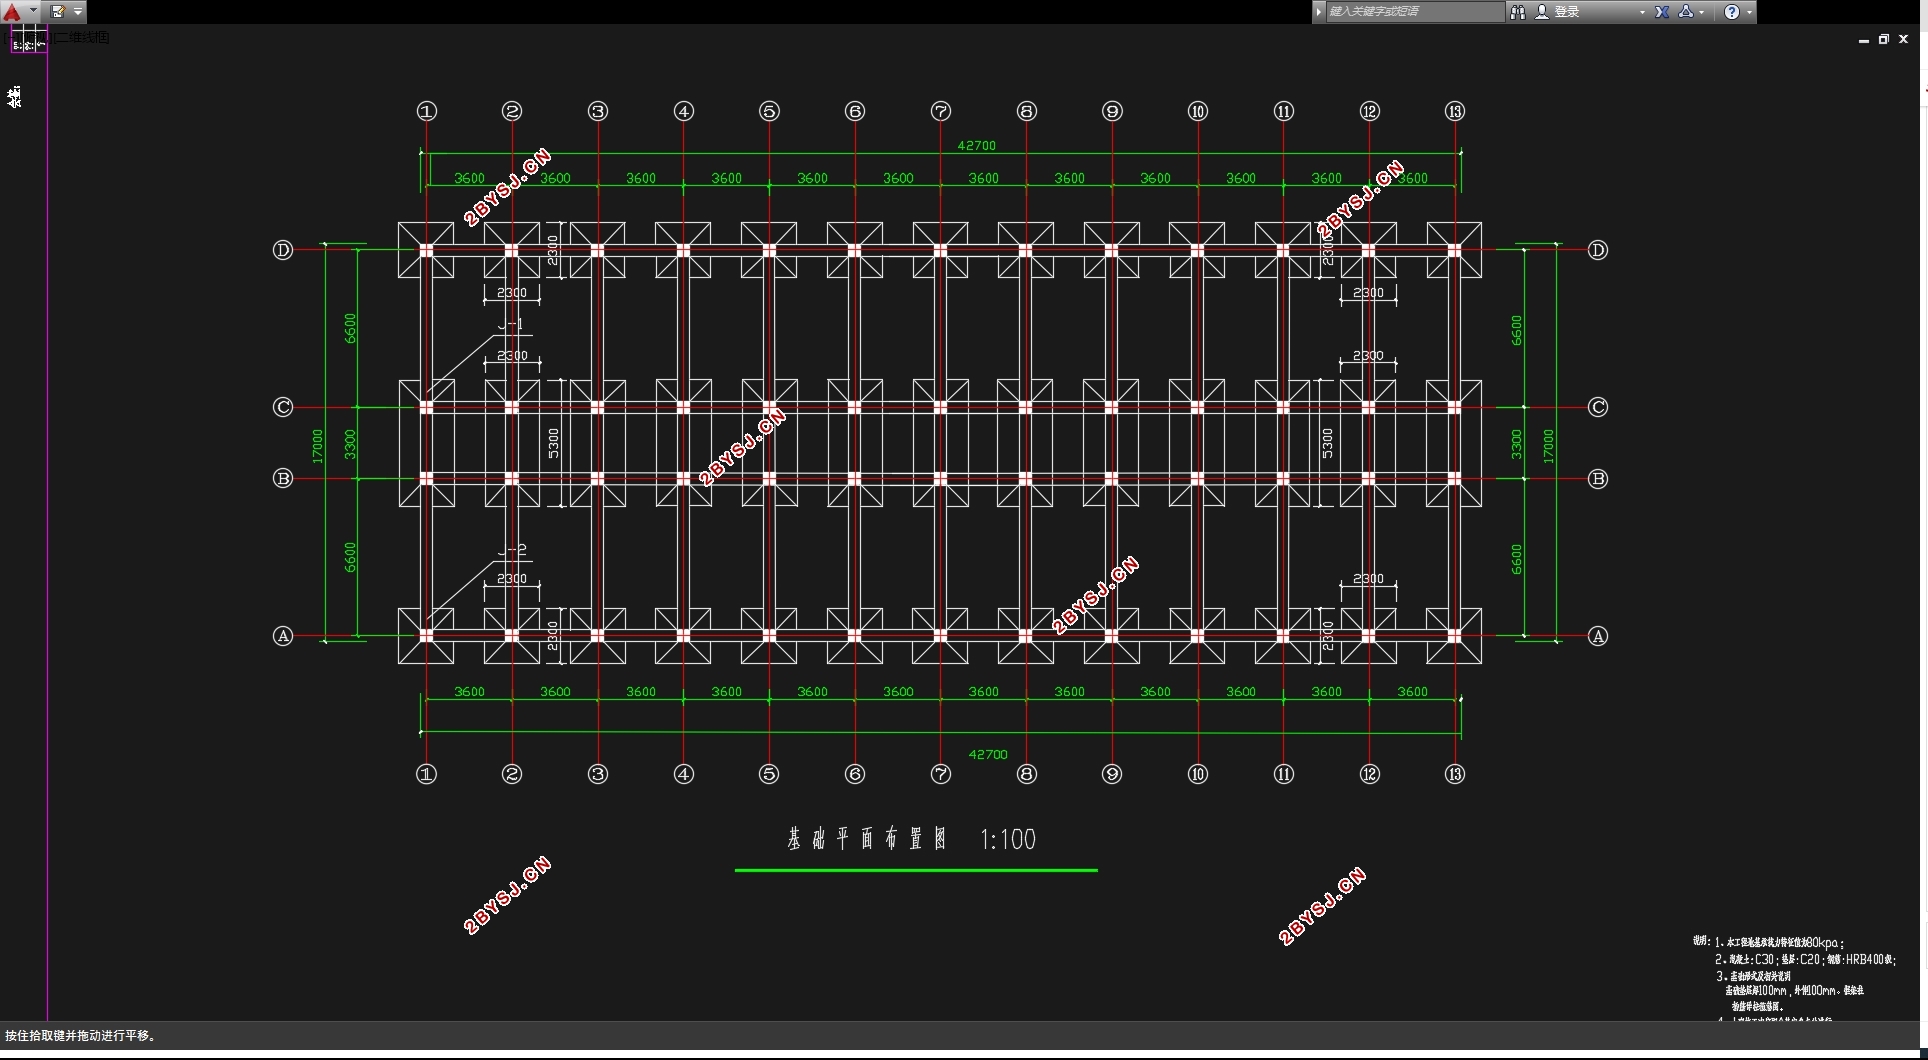Open the dropdown arrow beside 登录

1642,12
